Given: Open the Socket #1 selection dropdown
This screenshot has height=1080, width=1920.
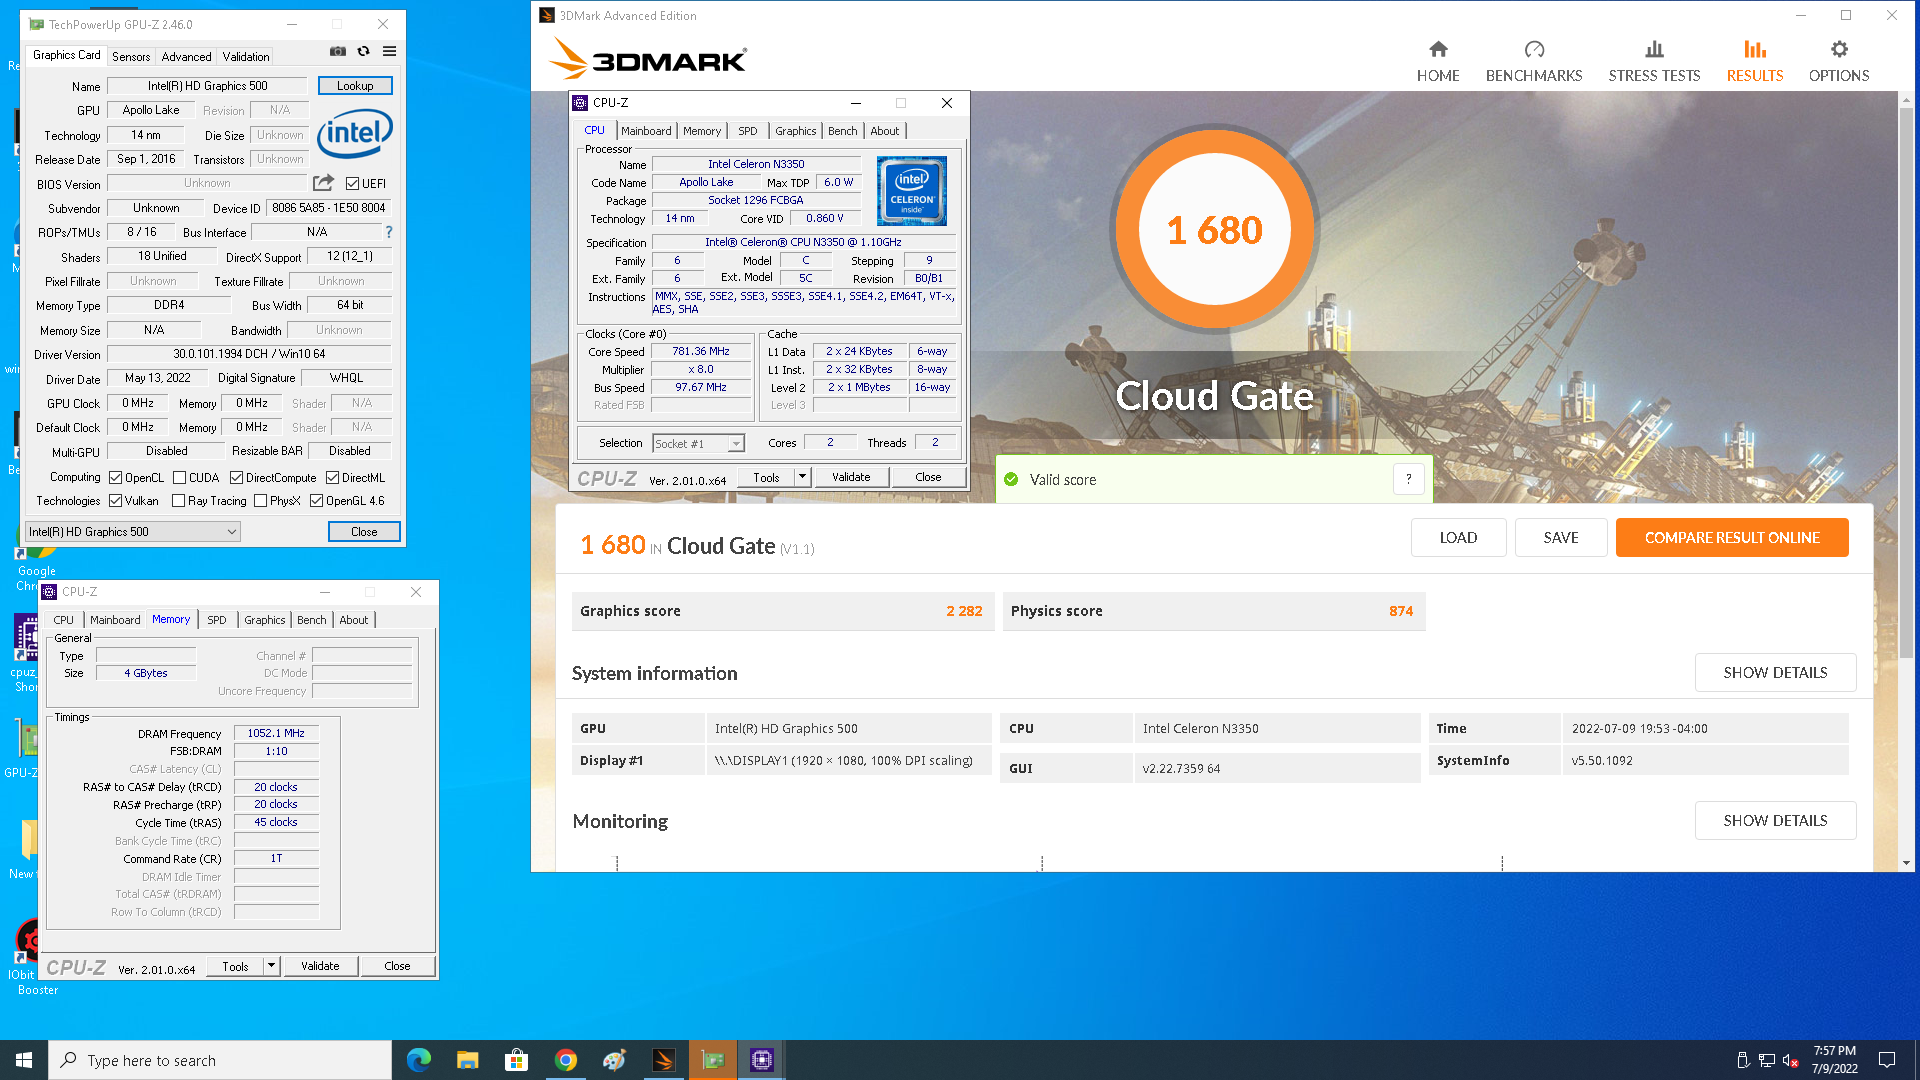Looking at the screenshot, I should coord(698,444).
